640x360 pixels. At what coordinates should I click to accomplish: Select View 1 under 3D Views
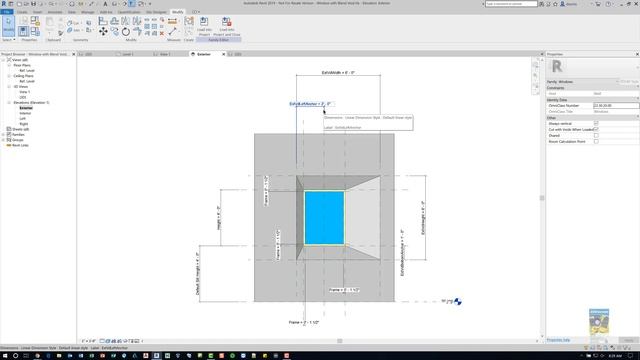click(x=24, y=92)
